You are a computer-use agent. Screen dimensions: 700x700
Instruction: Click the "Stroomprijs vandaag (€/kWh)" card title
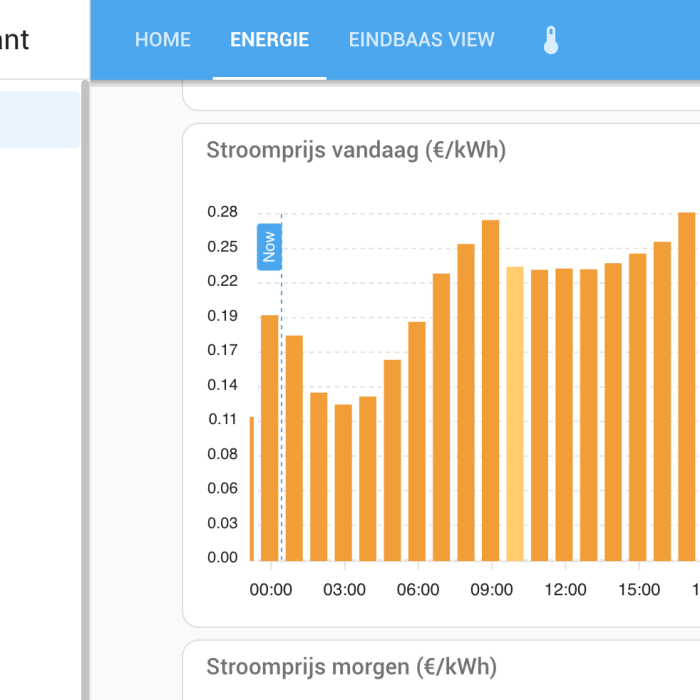(356, 150)
